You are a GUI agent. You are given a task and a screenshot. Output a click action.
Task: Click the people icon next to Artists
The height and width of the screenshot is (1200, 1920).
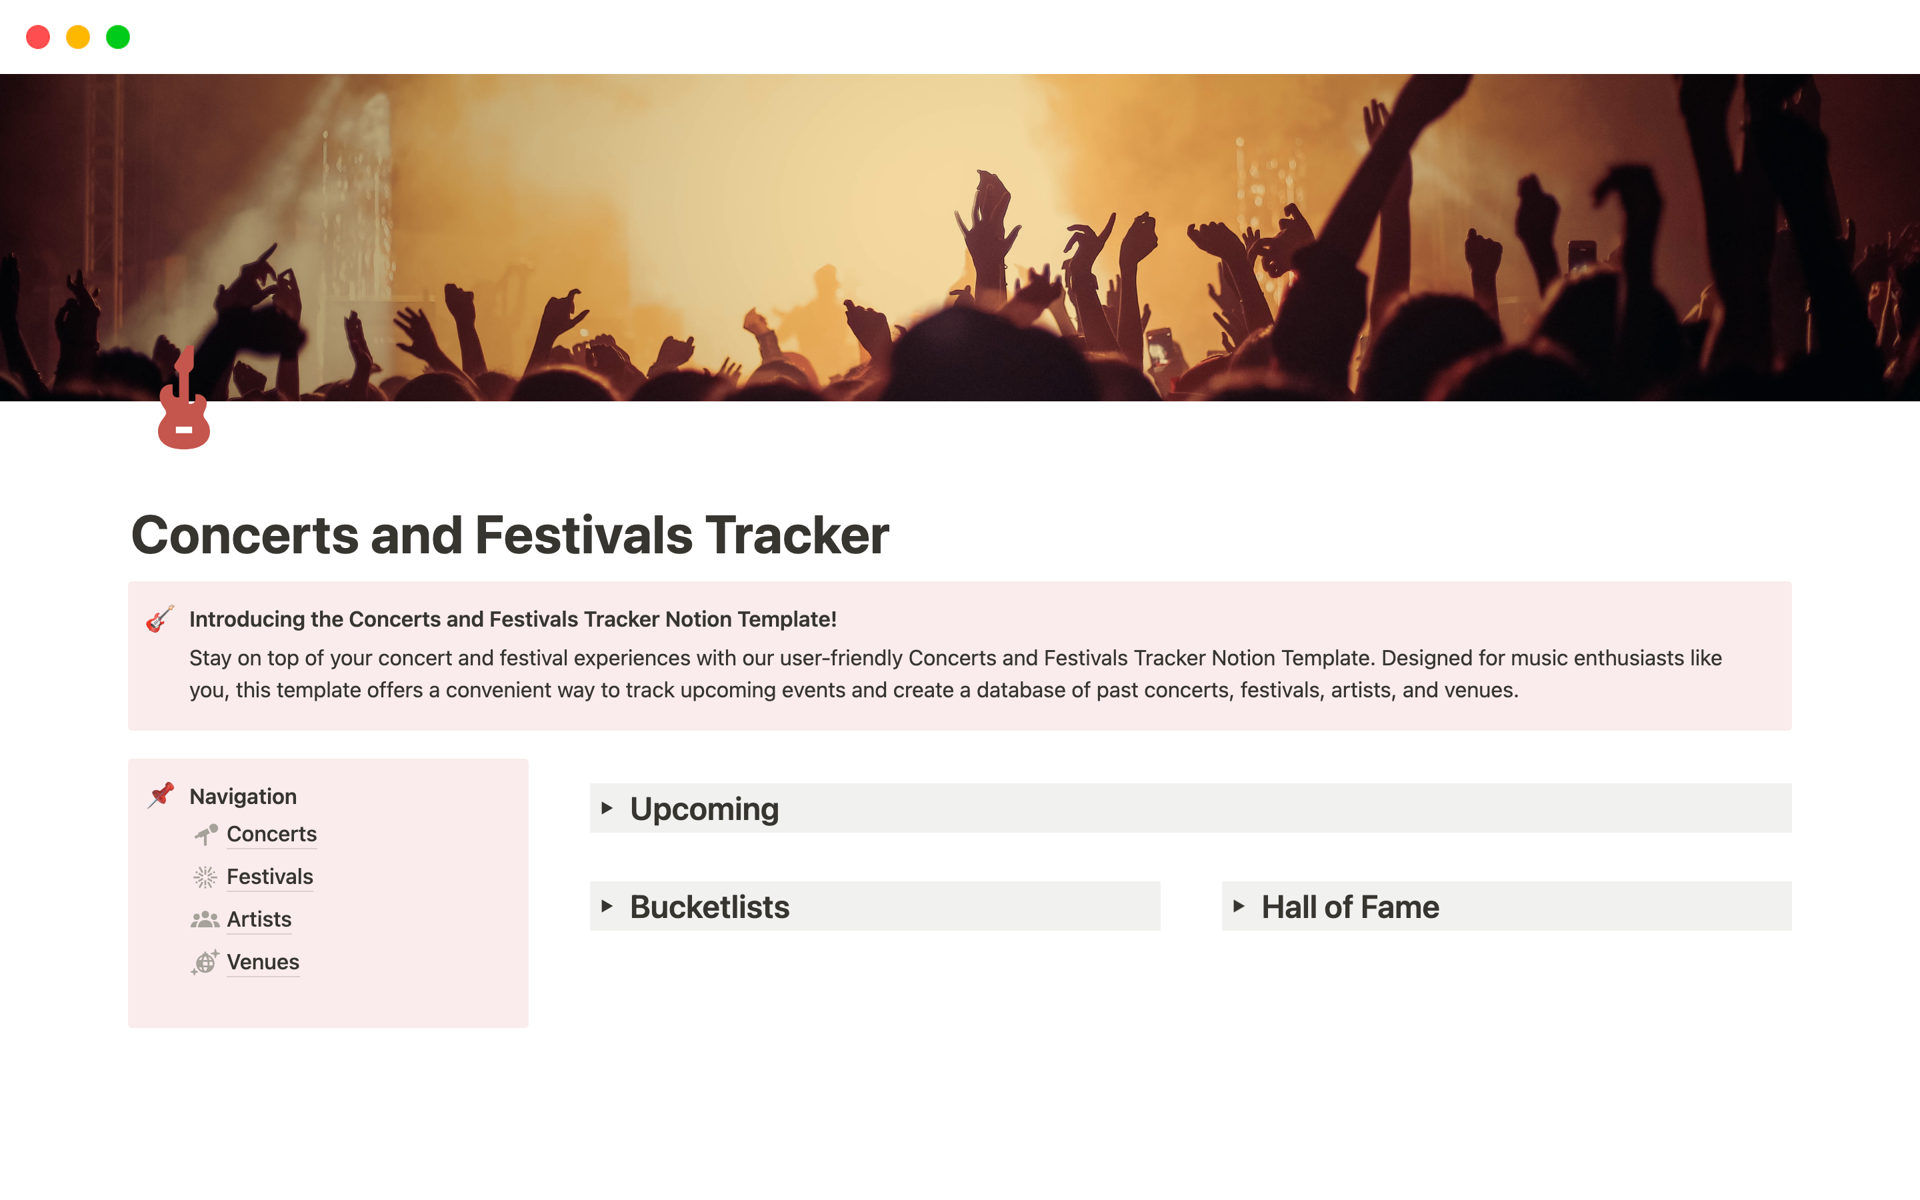[206, 919]
